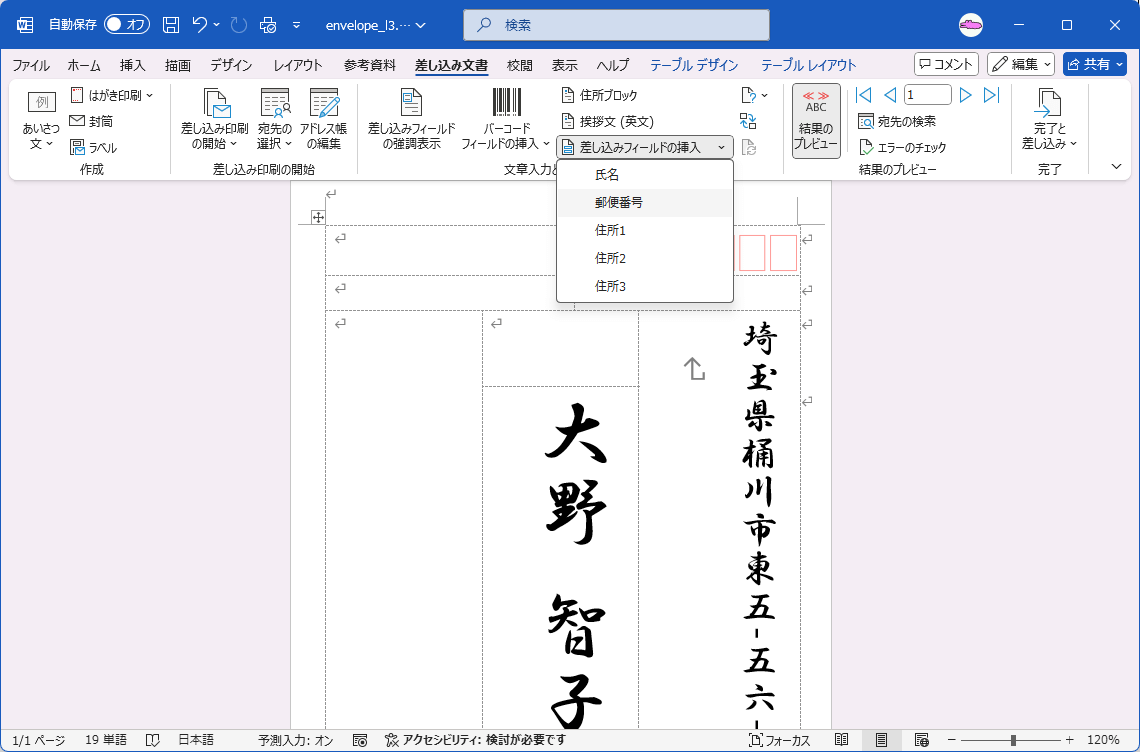Switch to 挿入 tab
This screenshot has height=752, width=1140.
132,65
